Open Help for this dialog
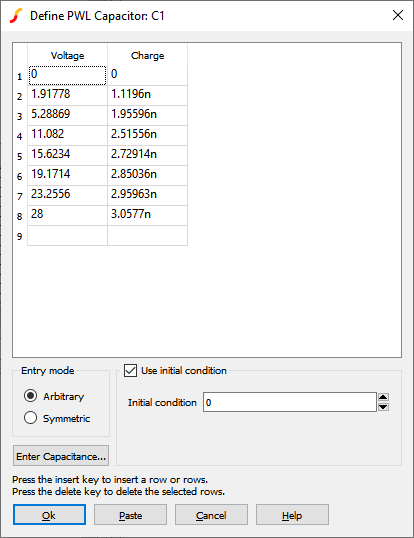Image resolution: width=414 pixels, height=538 pixels. coord(292,515)
